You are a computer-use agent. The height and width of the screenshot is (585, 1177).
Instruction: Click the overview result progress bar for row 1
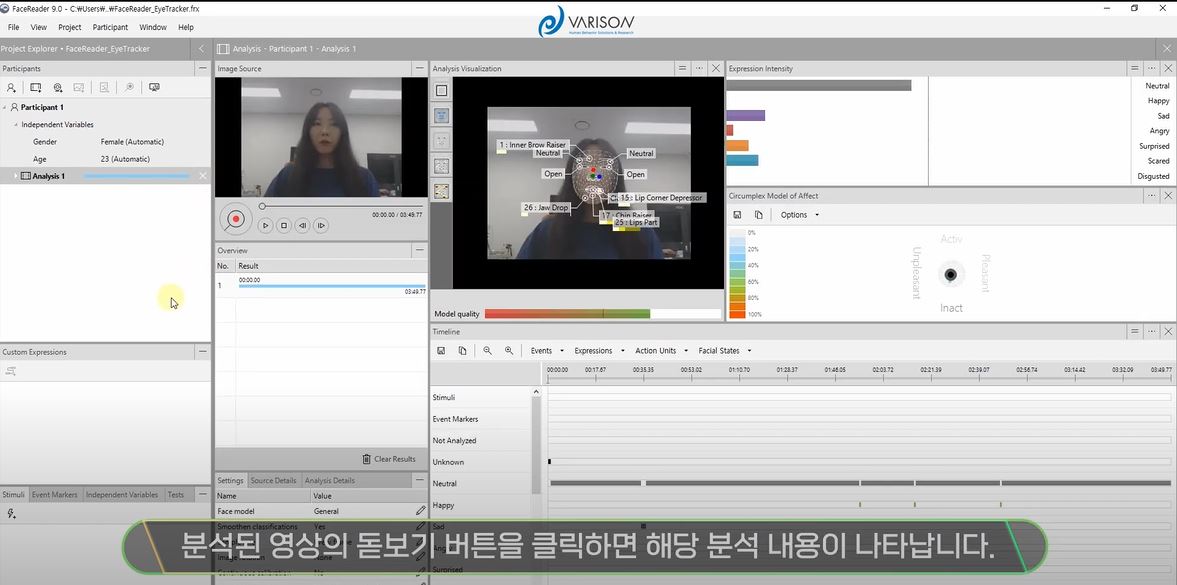point(332,286)
